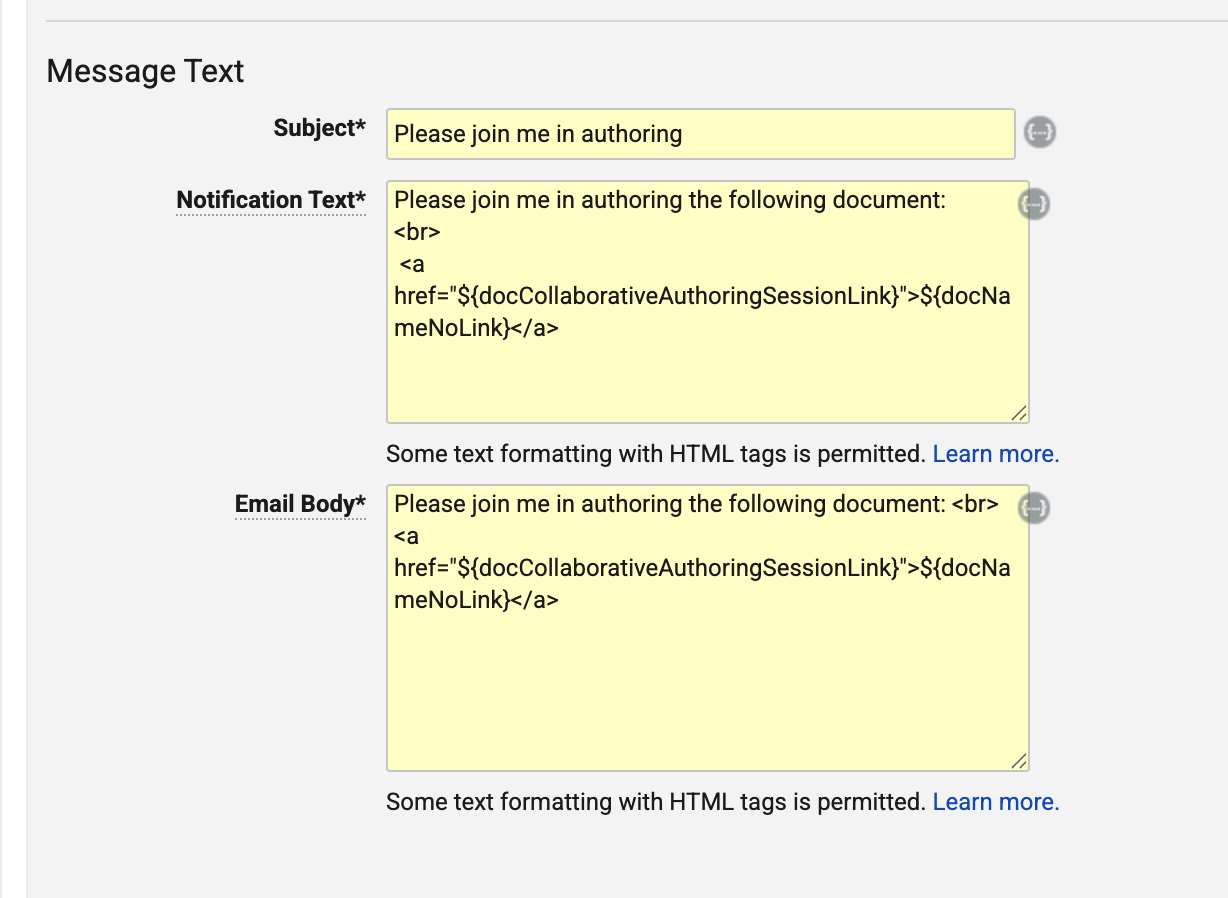
Task: Click the token icon beside Email Body
Action: pyautogui.click(x=1034, y=508)
